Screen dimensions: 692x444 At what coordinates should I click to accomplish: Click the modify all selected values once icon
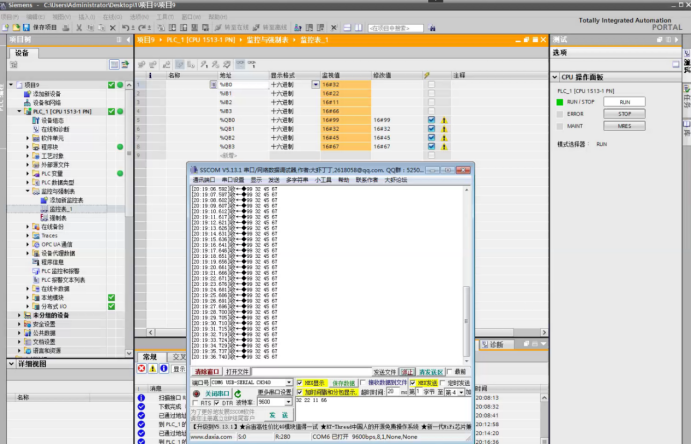(204, 64)
